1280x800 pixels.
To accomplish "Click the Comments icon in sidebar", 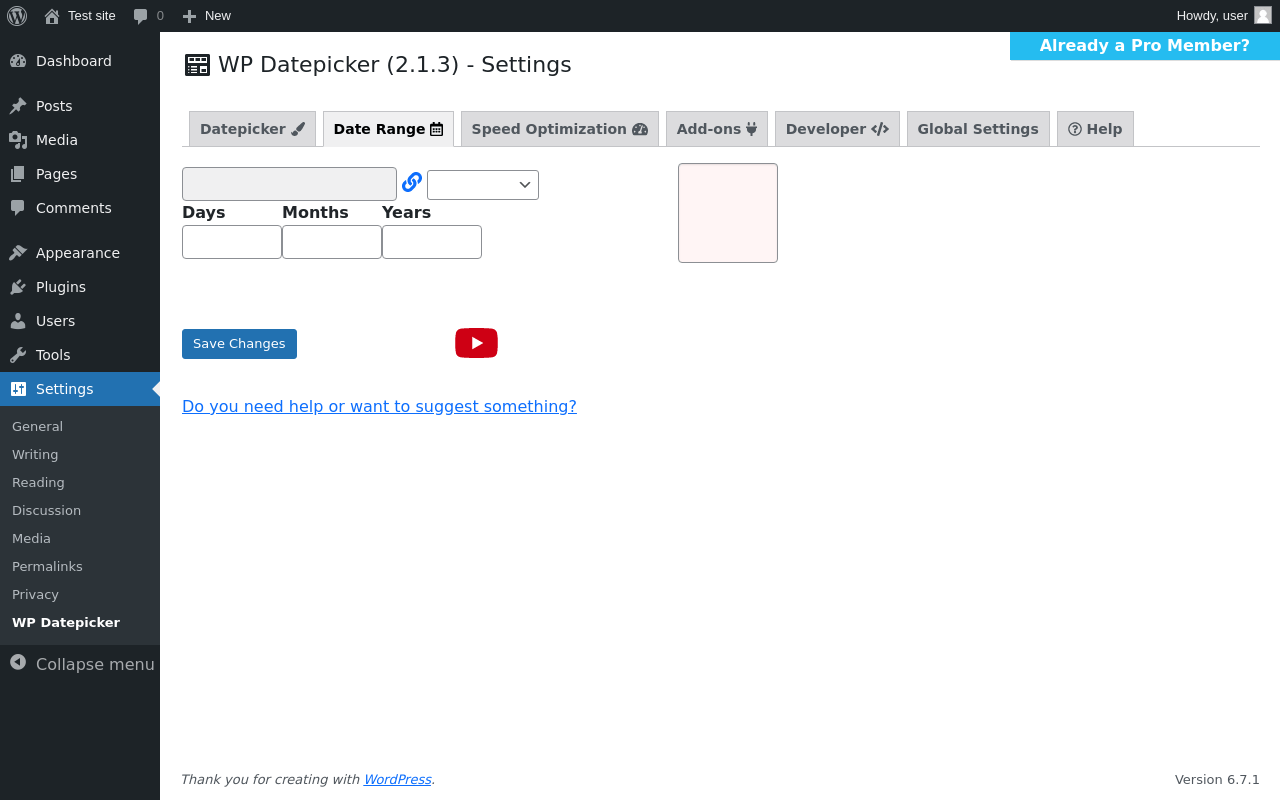I will coord(18,208).
